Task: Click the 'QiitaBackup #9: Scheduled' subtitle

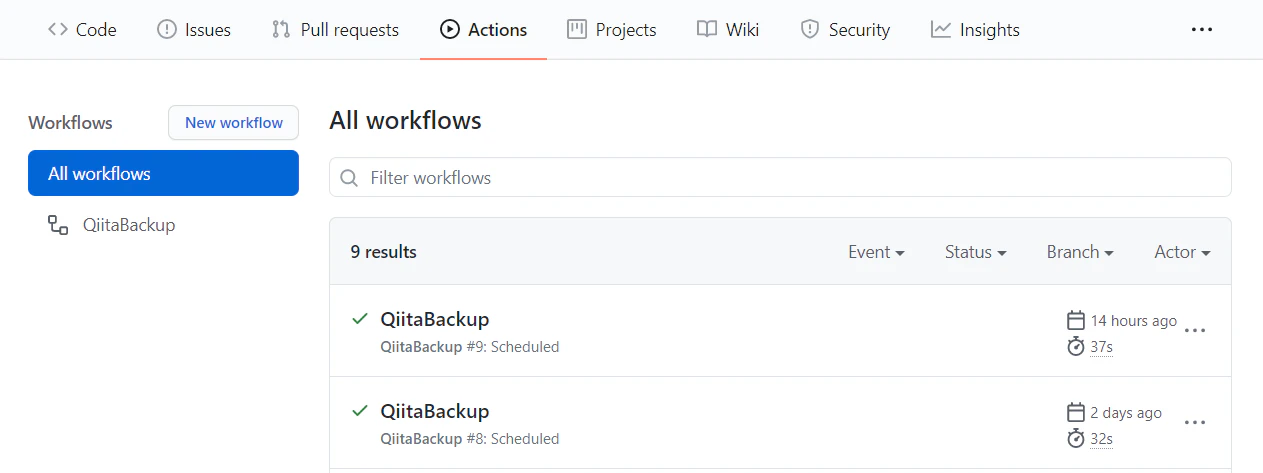Action: click(470, 347)
